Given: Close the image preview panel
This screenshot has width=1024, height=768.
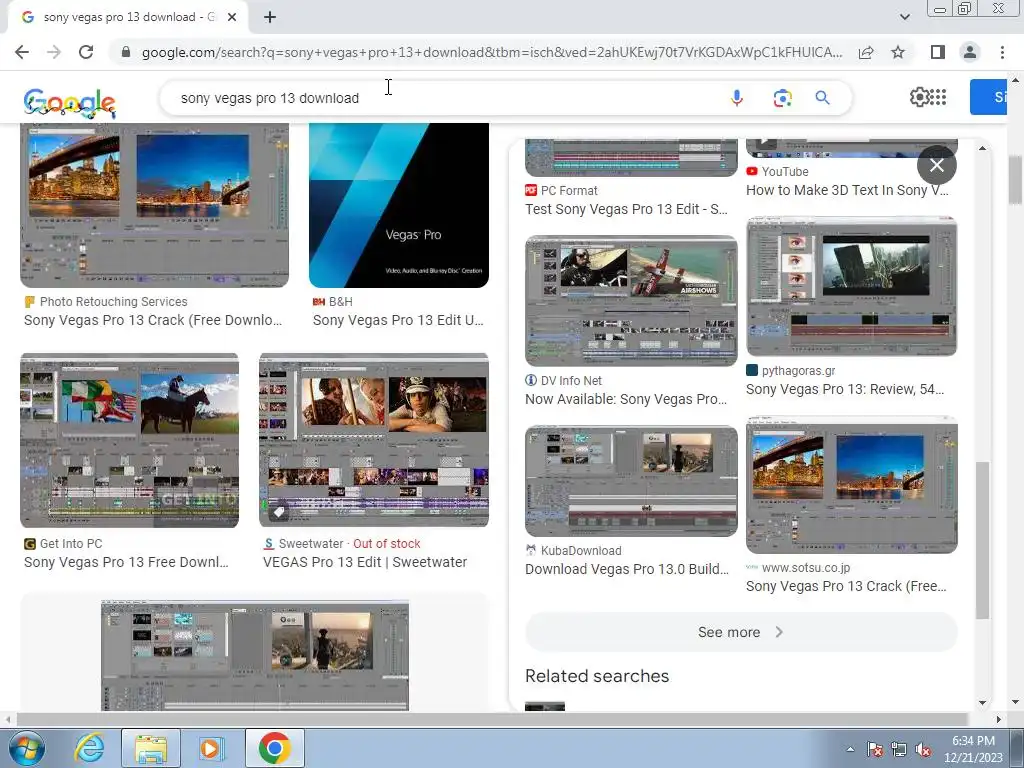Looking at the screenshot, I should point(936,165).
